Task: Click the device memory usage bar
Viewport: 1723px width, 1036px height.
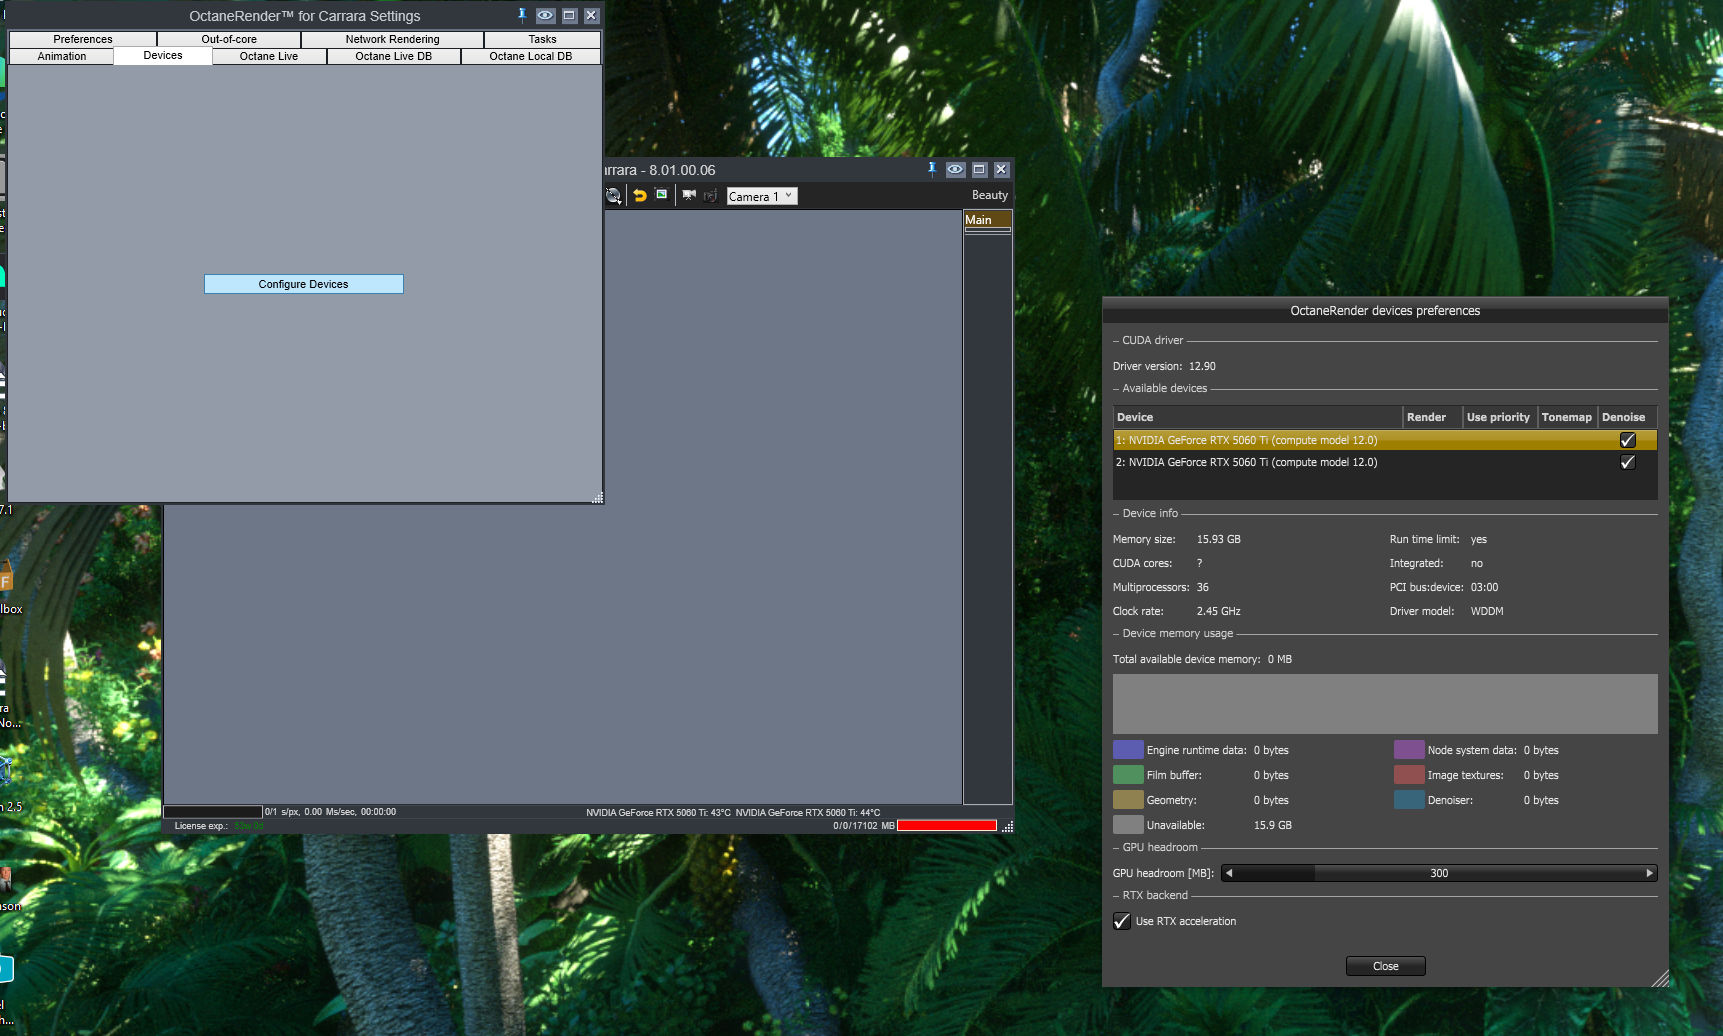Action: tap(1385, 704)
